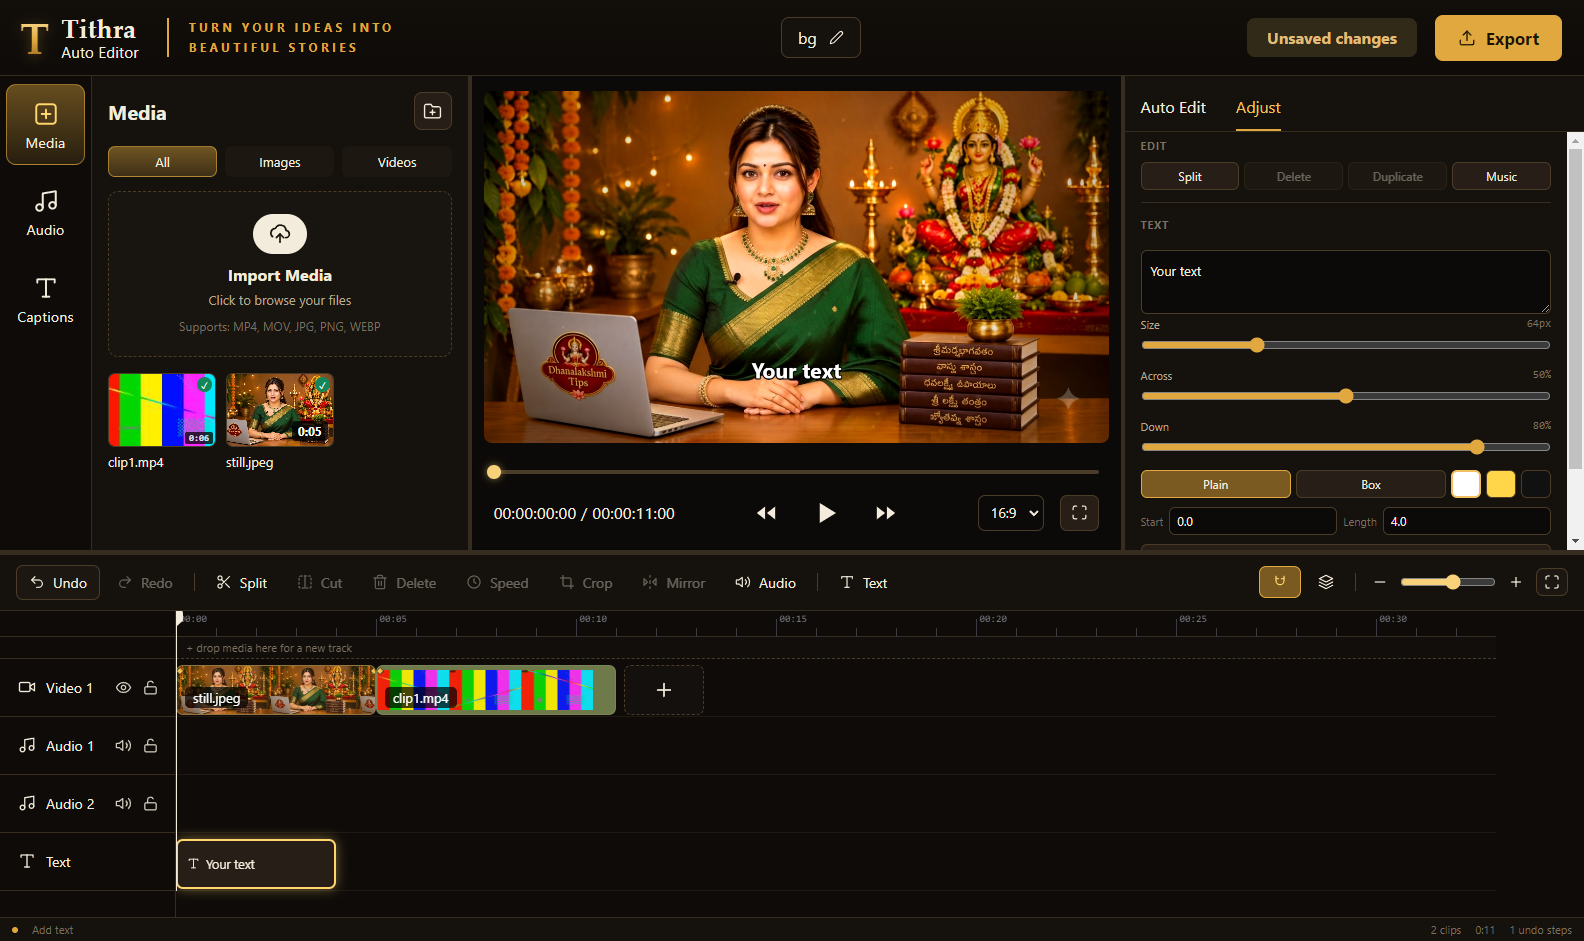Play the video preview

tap(826, 513)
